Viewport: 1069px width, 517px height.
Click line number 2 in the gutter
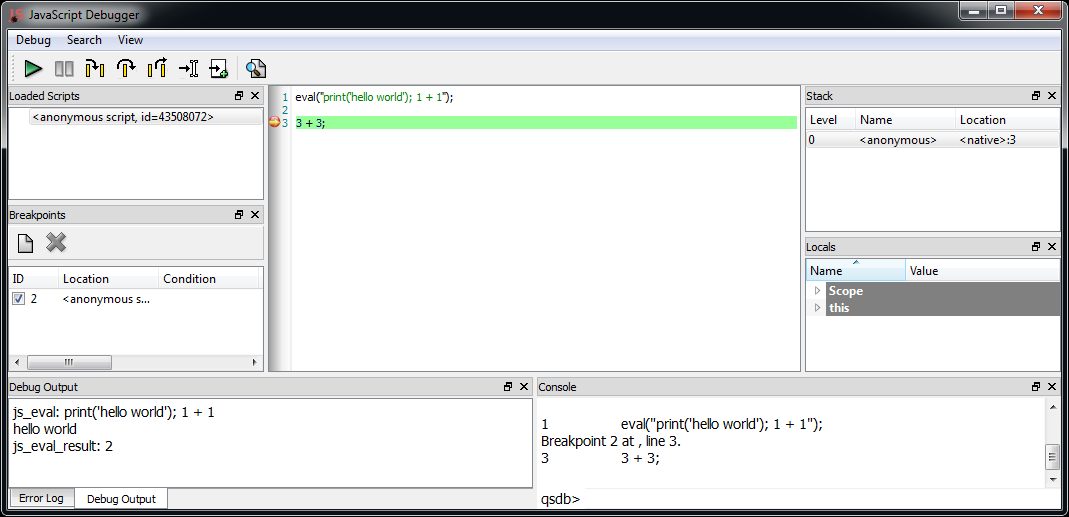[x=285, y=110]
